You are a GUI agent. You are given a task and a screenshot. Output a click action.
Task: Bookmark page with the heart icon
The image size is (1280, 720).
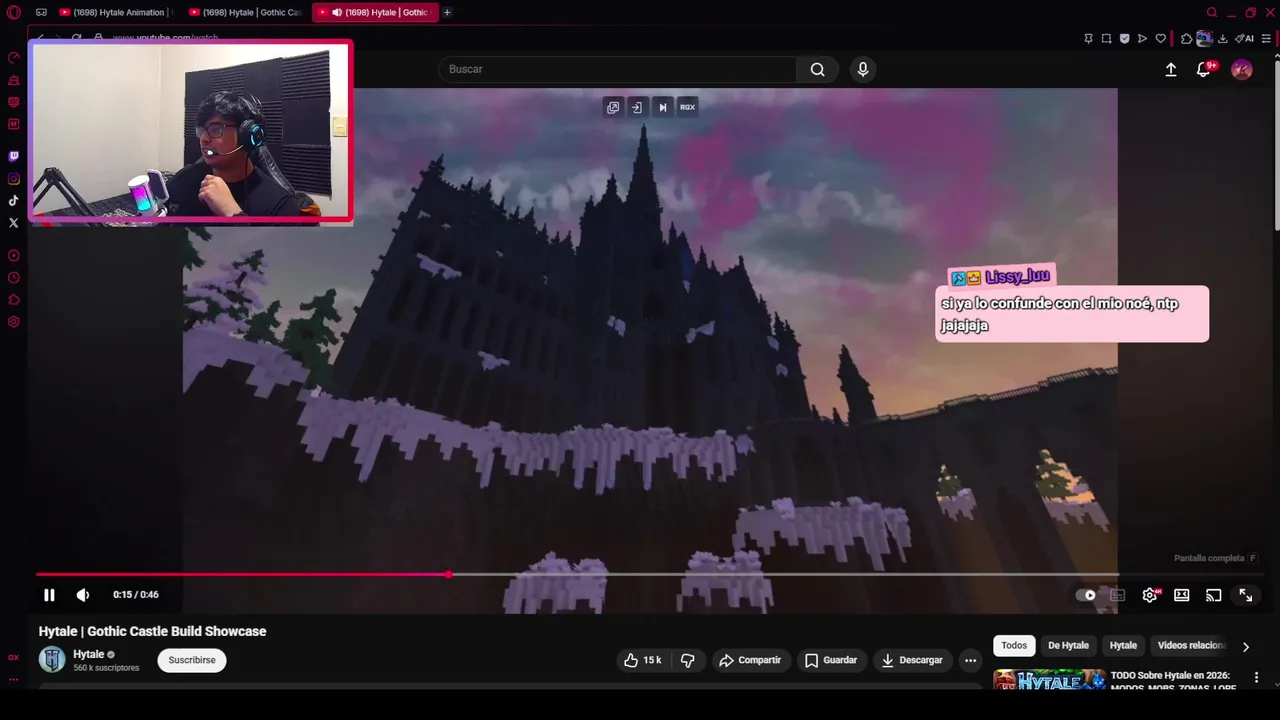click(1160, 38)
